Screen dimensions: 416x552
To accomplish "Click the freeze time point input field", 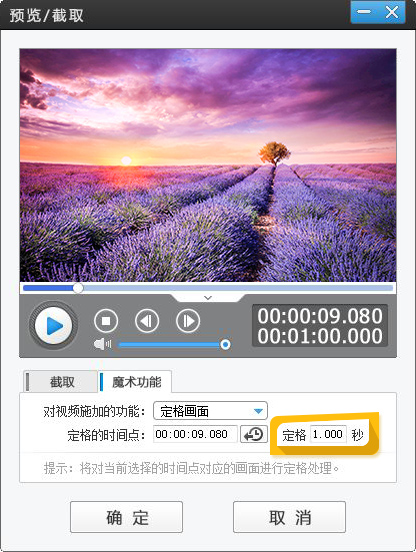I will tap(195, 434).
